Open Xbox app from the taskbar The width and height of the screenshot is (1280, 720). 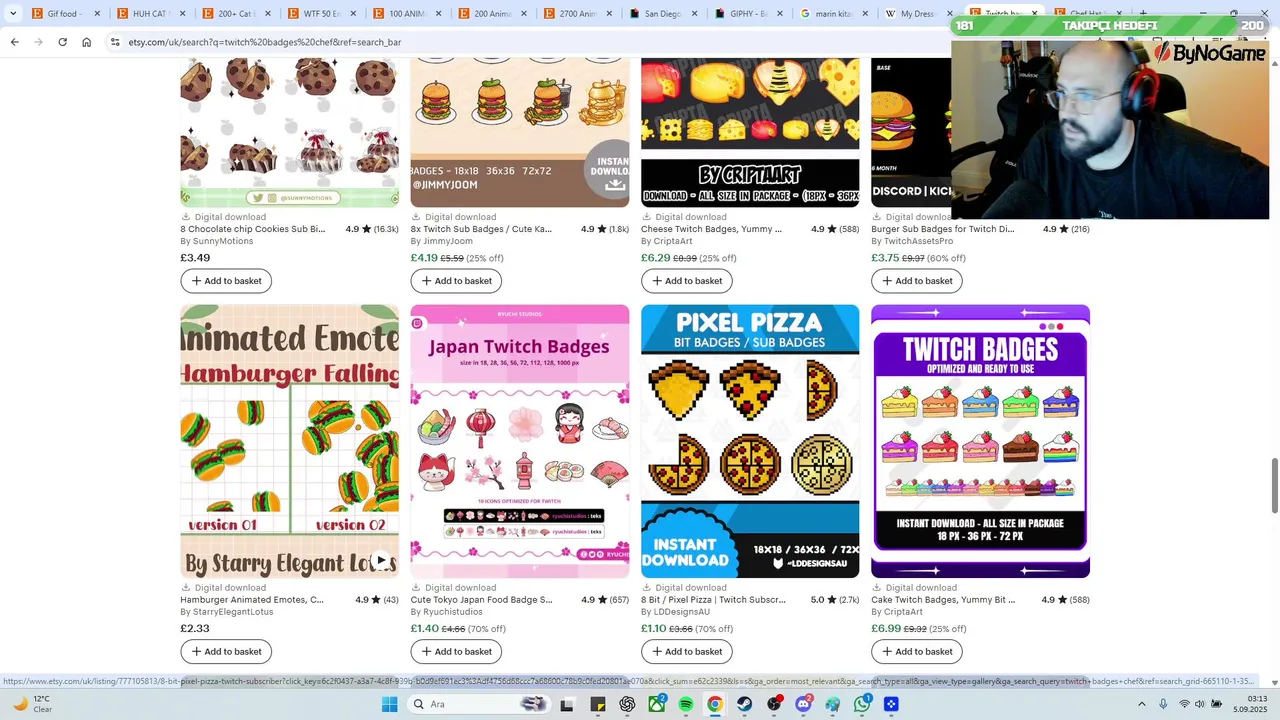[x=657, y=704]
